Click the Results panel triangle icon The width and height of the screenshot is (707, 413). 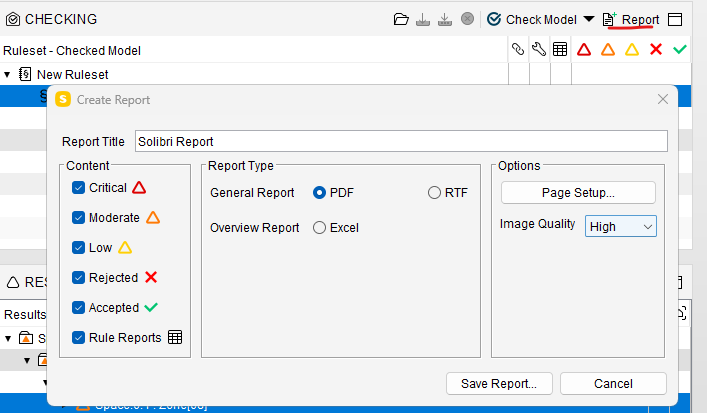[x=13, y=282]
